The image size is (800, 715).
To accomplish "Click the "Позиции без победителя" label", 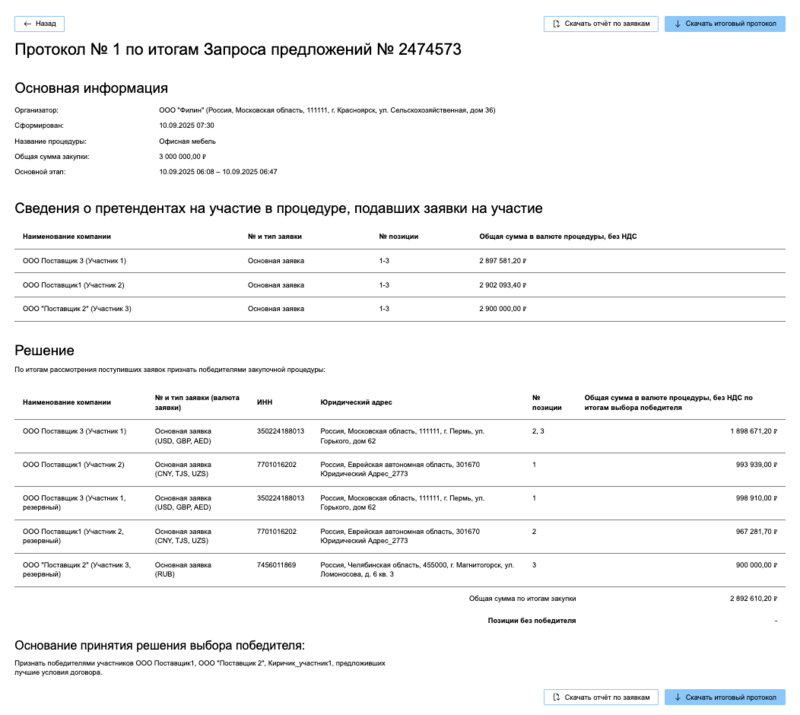I will [531, 620].
